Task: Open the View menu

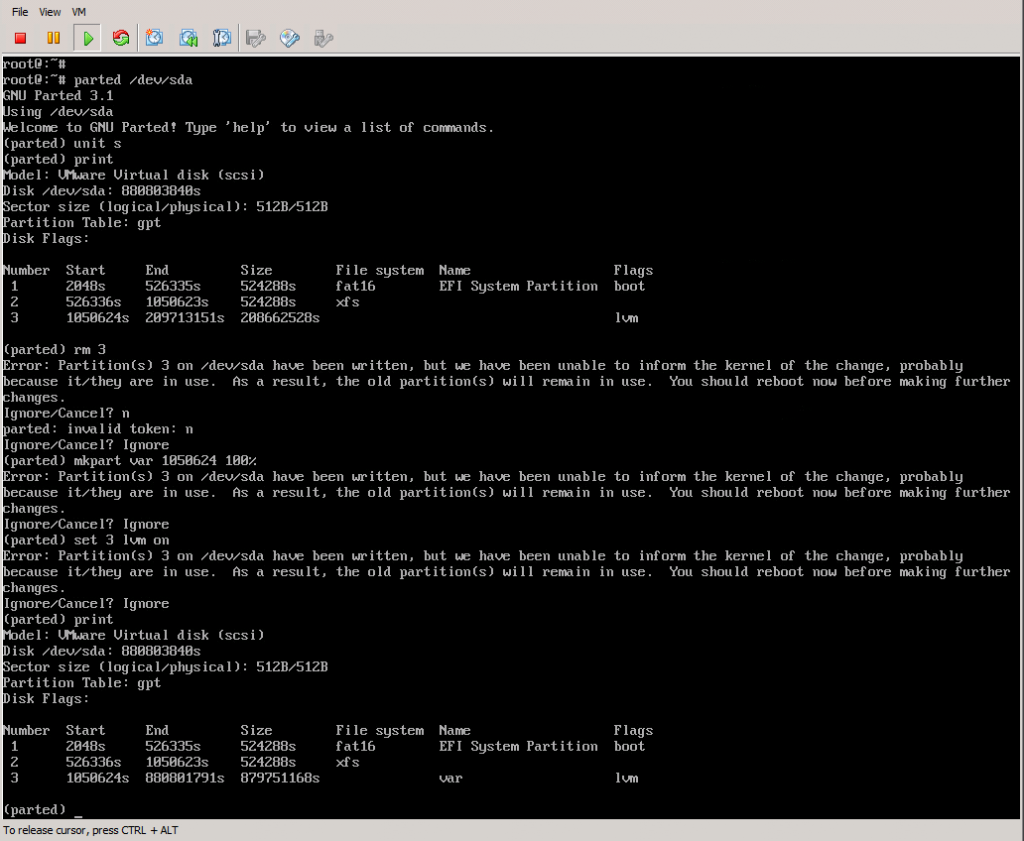Action: pyautogui.click(x=49, y=11)
